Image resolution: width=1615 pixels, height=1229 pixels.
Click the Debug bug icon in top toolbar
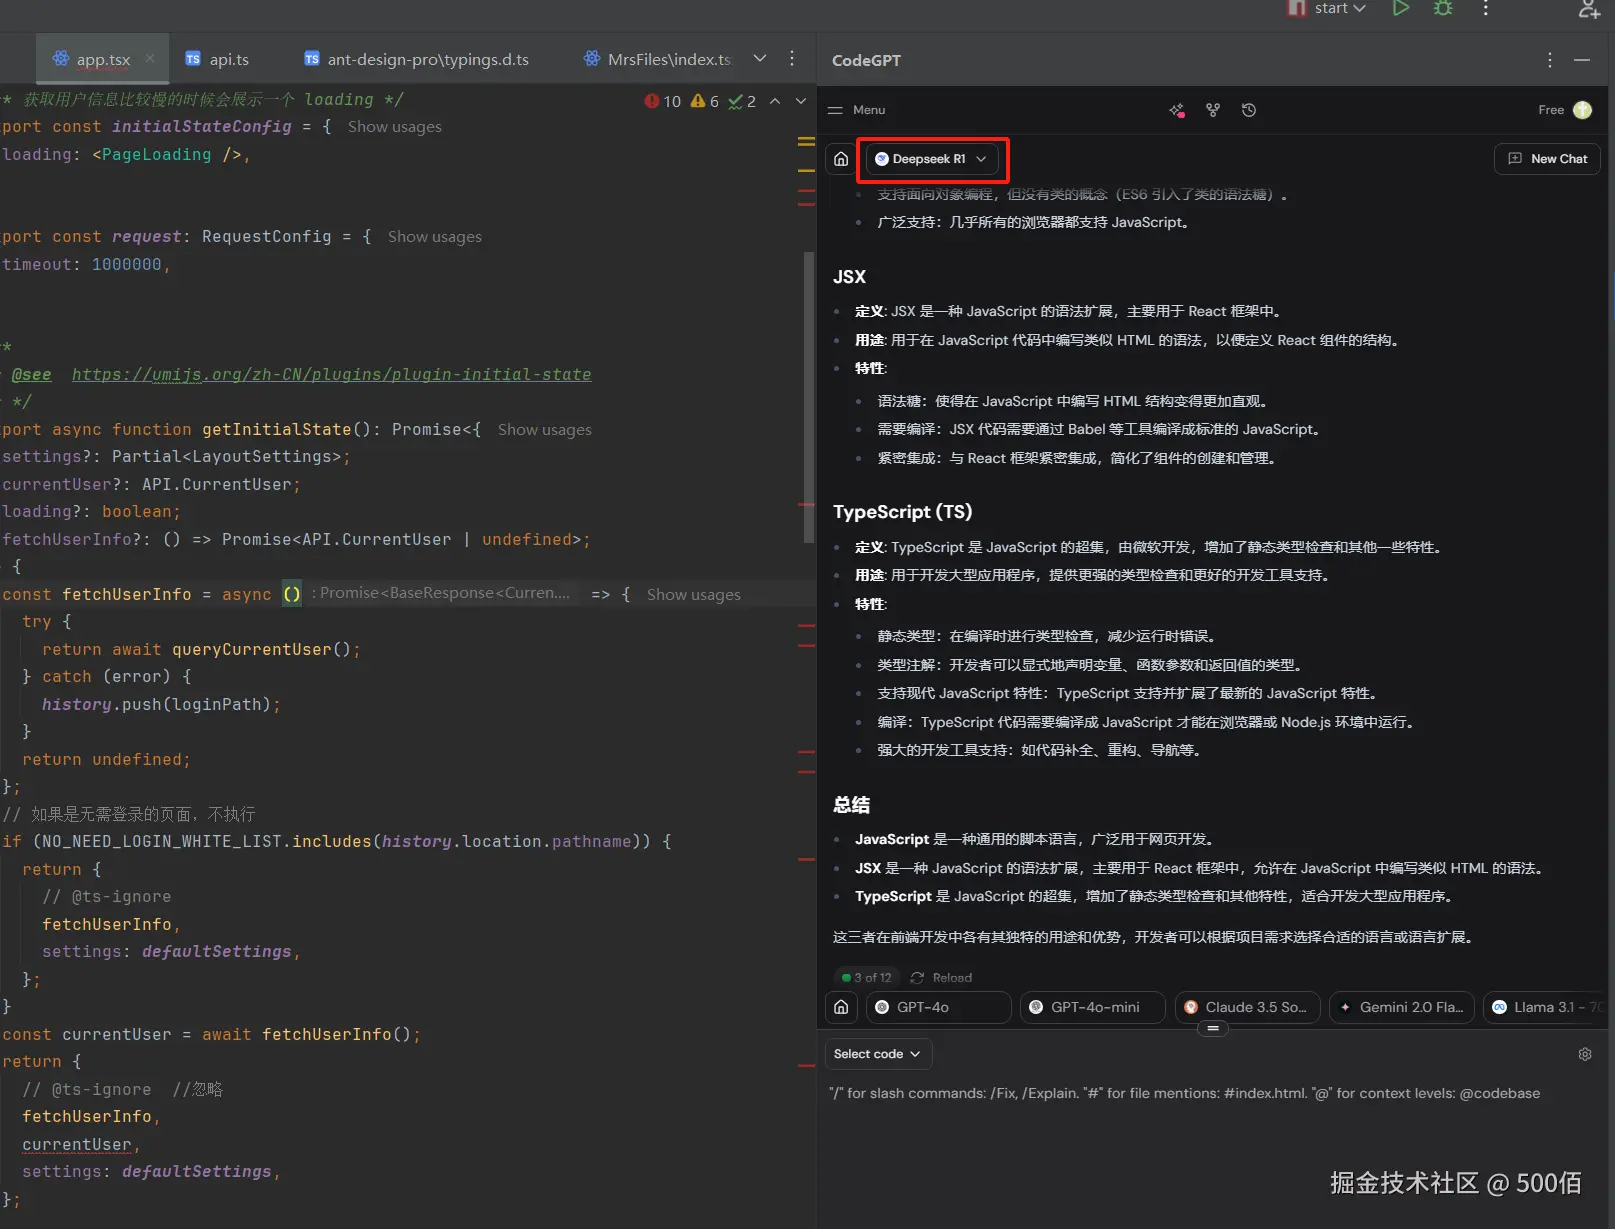1443,8
